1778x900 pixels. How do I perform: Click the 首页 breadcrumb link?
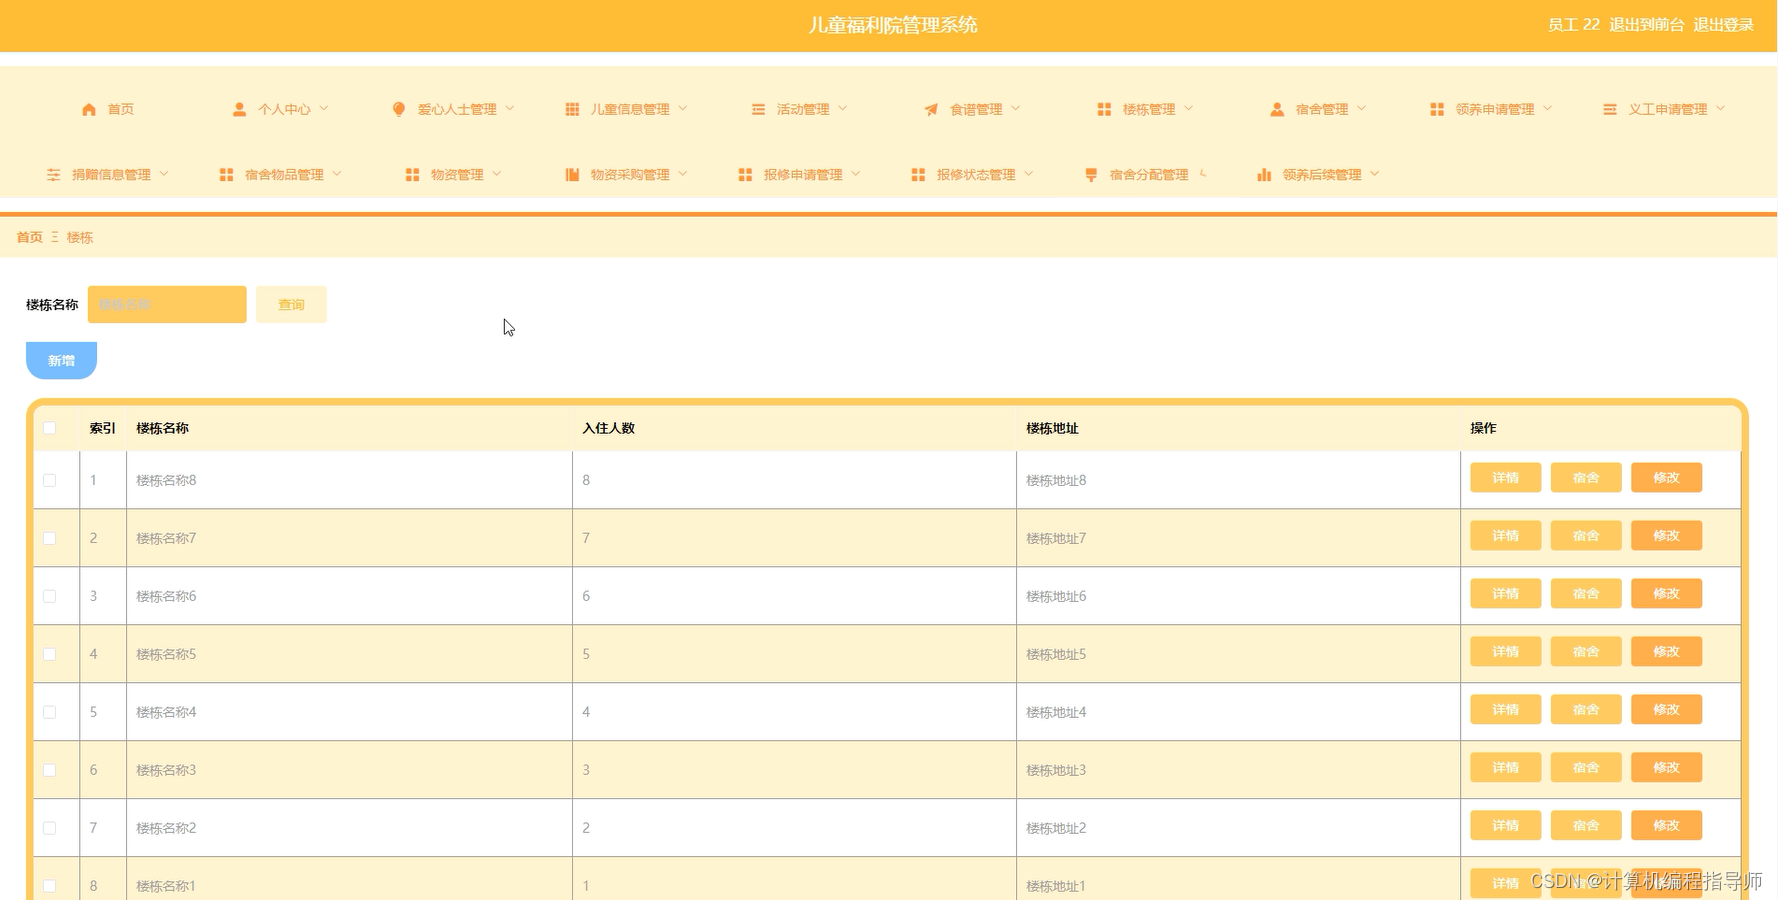click(x=29, y=237)
